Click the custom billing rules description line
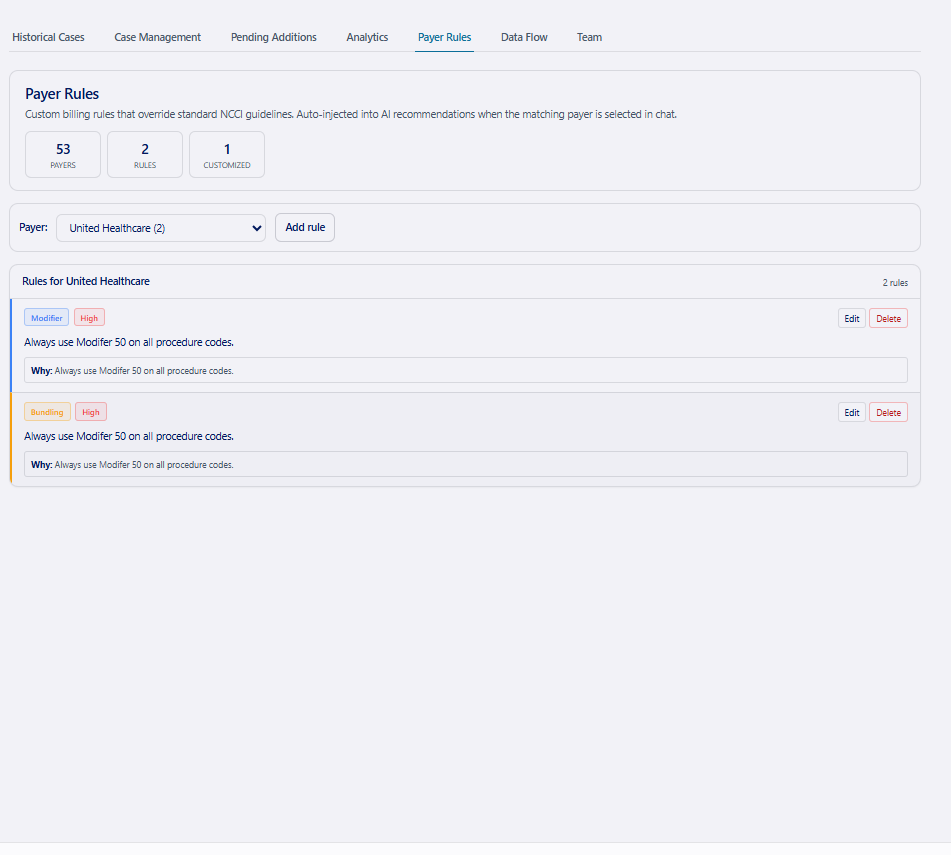This screenshot has height=855, width=951. (x=351, y=114)
